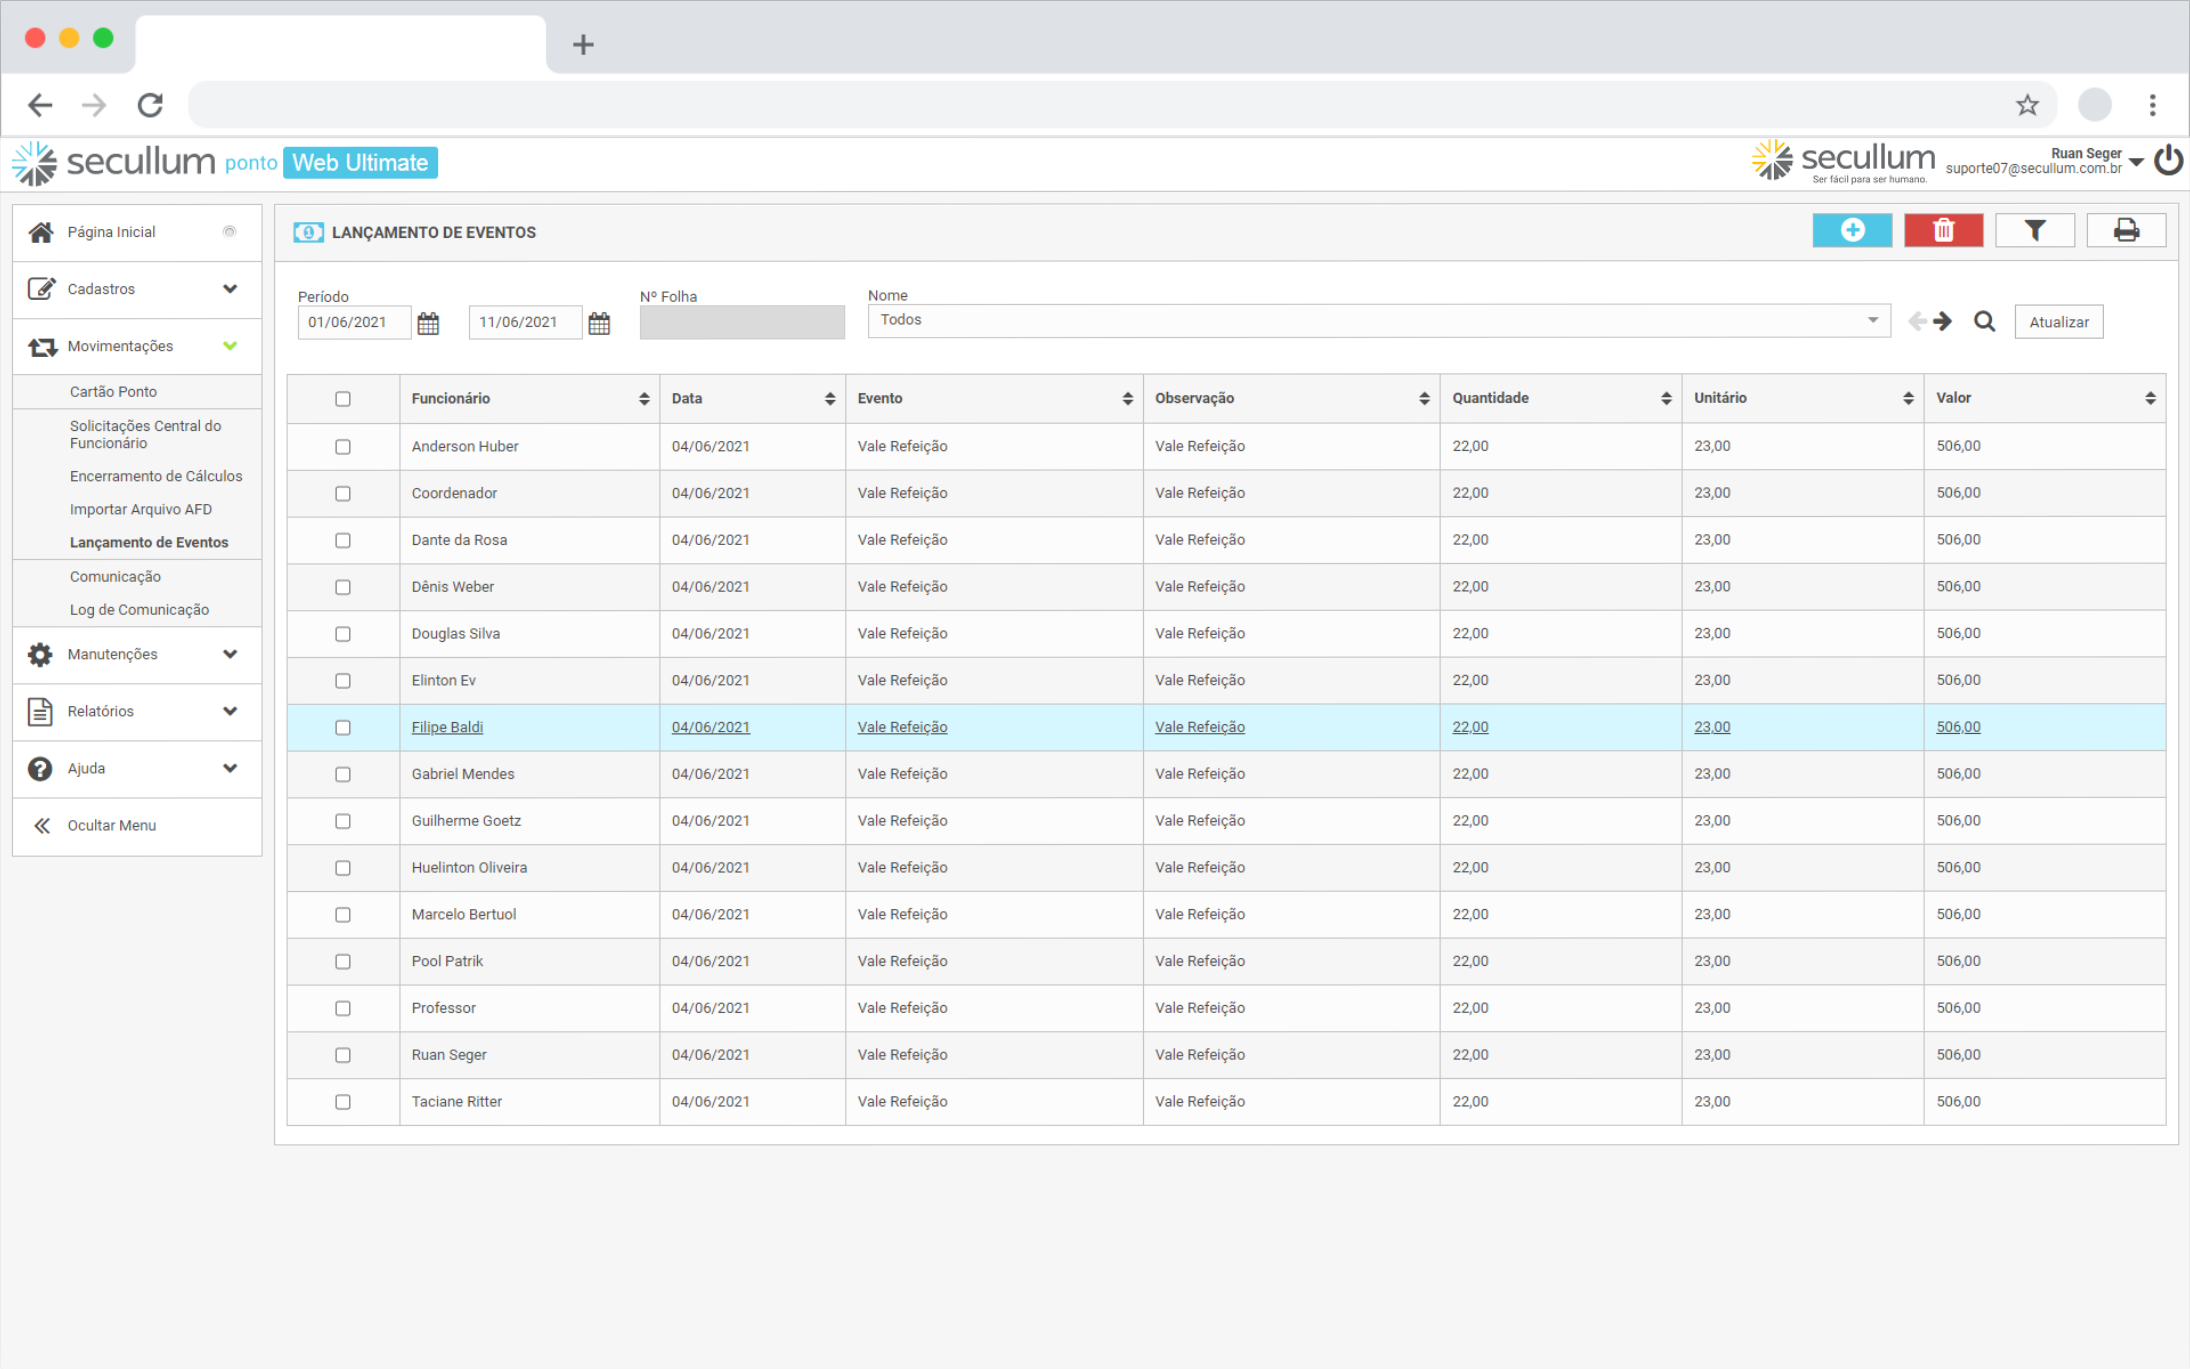Click the search magnifier icon

point(1984,322)
